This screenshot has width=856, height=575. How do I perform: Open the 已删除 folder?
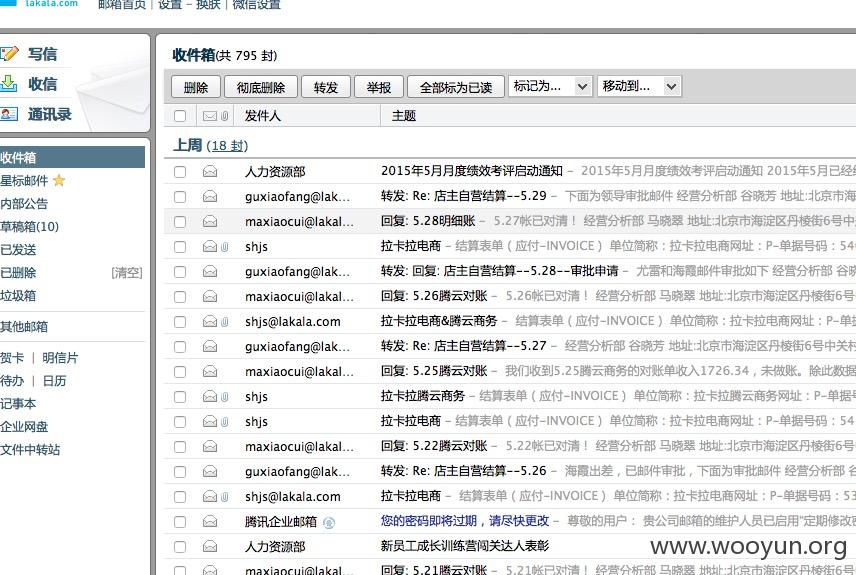coord(18,272)
